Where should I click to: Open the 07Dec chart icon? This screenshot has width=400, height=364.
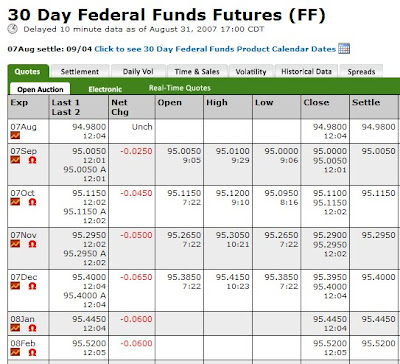pyautogui.click(x=15, y=286)
